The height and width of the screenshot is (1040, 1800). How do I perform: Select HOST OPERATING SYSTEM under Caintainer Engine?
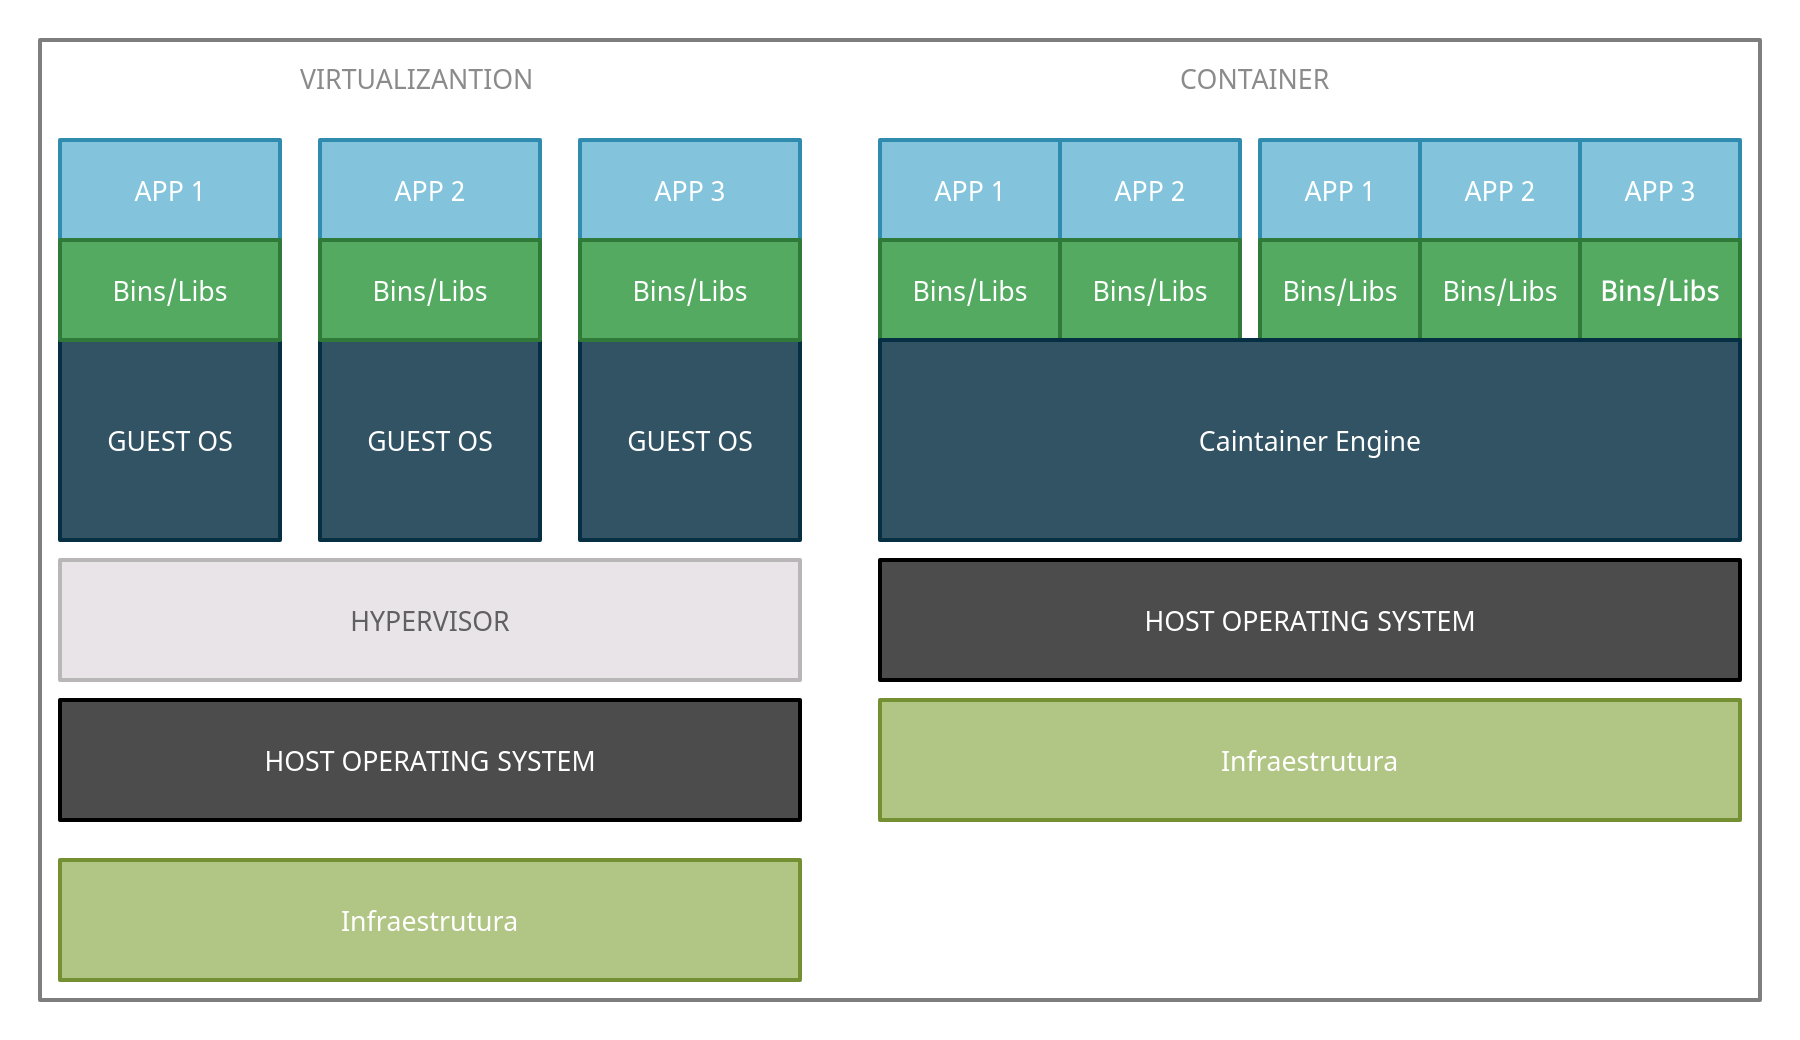(1310, 620)
